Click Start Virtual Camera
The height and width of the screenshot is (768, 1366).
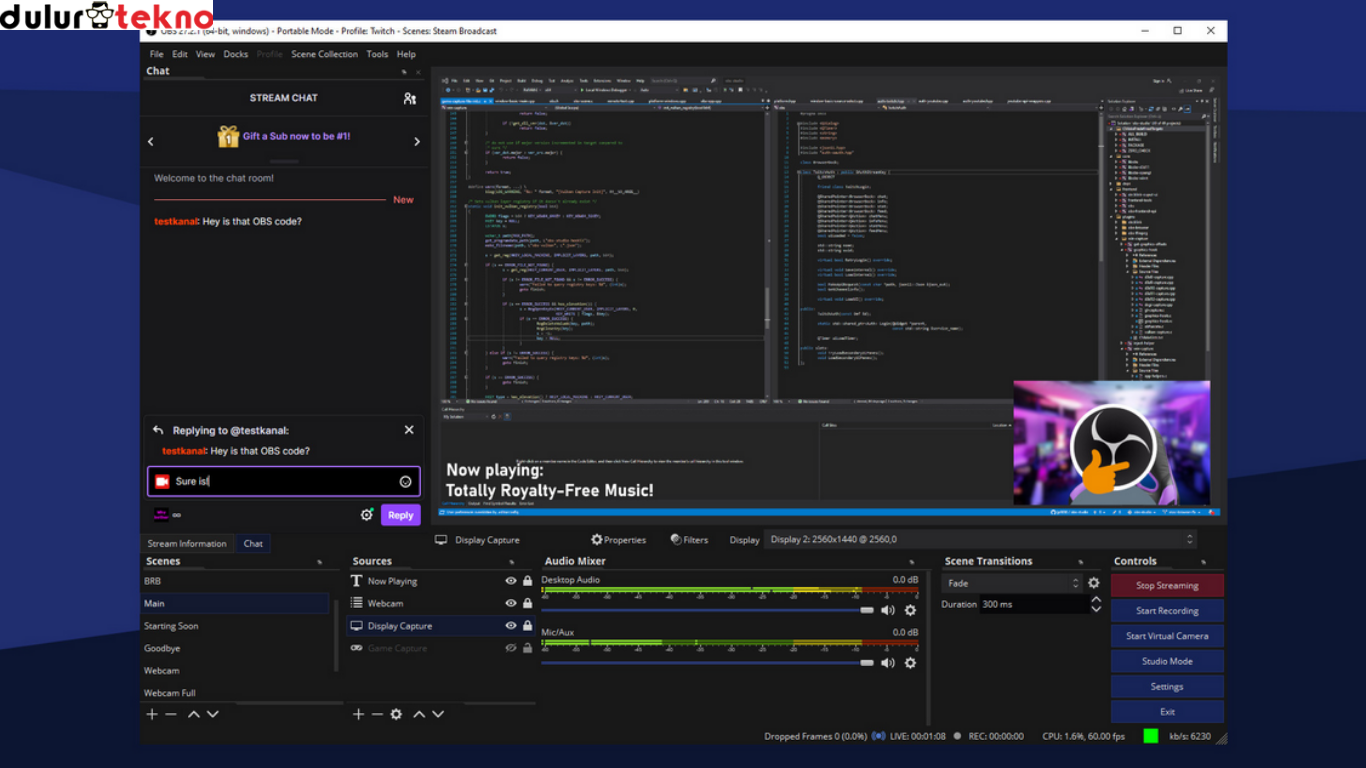pyautogui.click(x=1167, y=636)
